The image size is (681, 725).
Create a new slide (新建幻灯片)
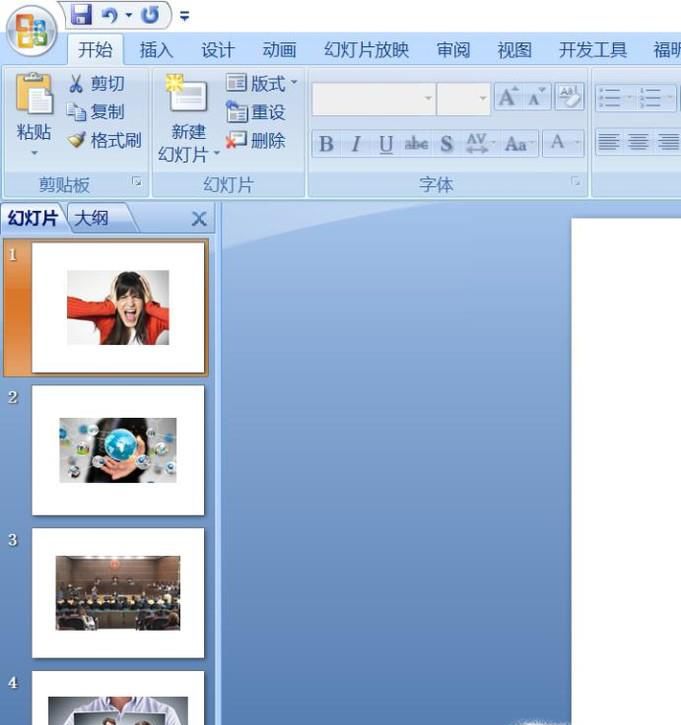[x=187, y=98]
